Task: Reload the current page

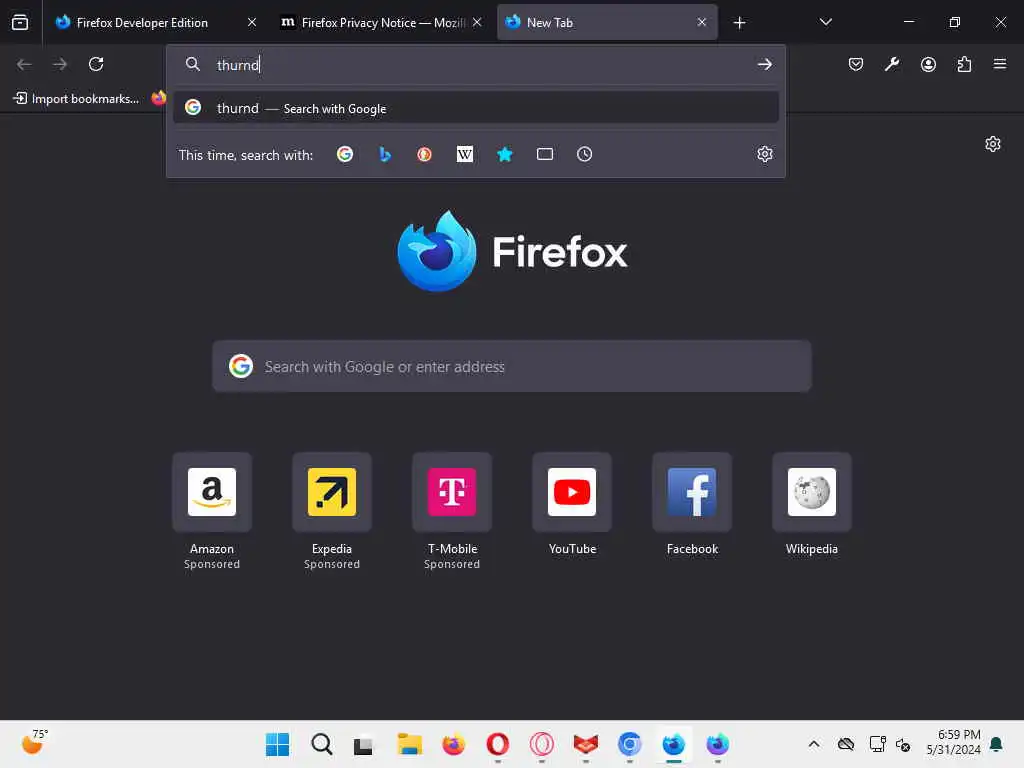Action: [x=96, y=64]
